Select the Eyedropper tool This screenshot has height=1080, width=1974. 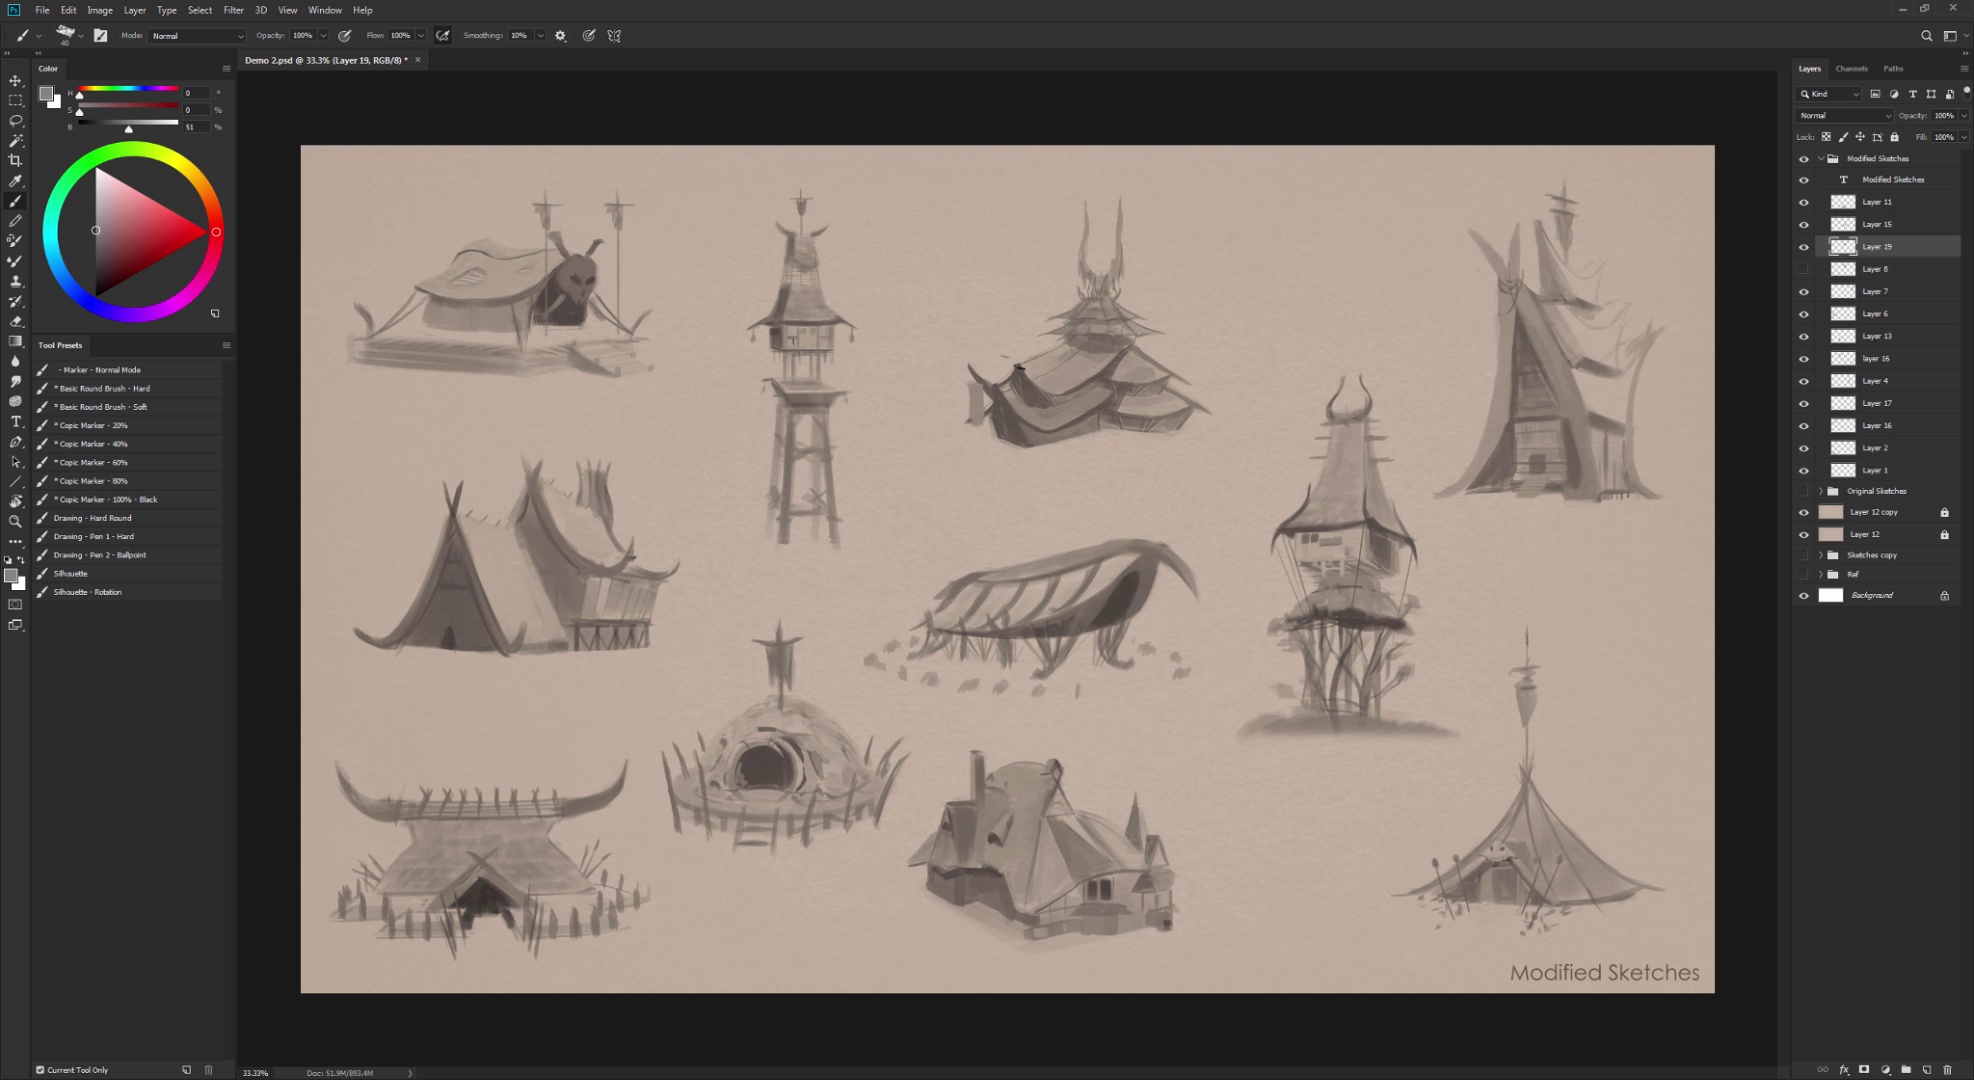pos(15,181)
